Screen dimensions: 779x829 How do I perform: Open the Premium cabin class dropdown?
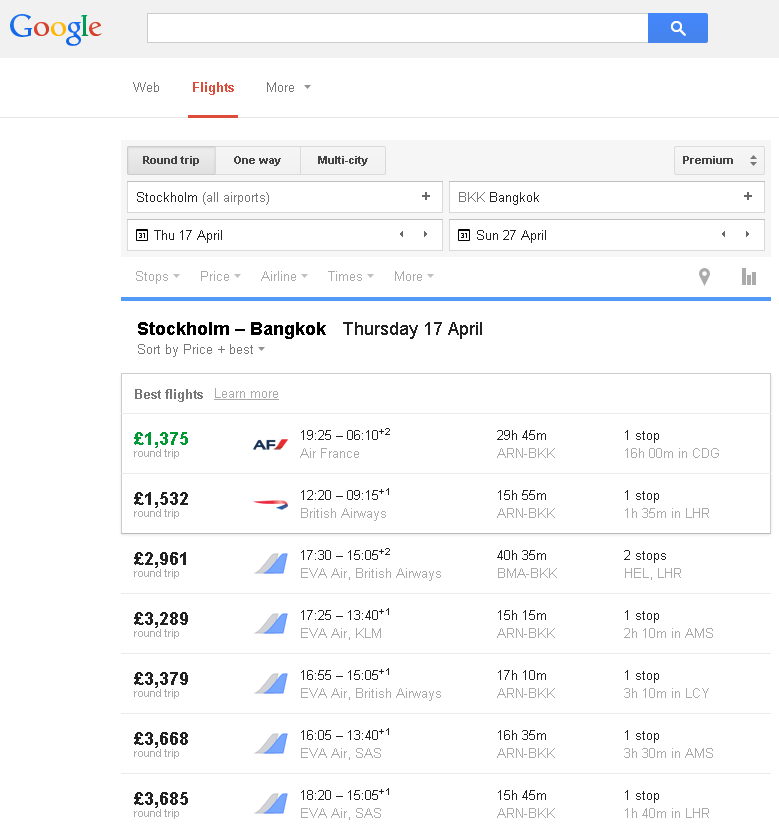click(x=719, y=160)
